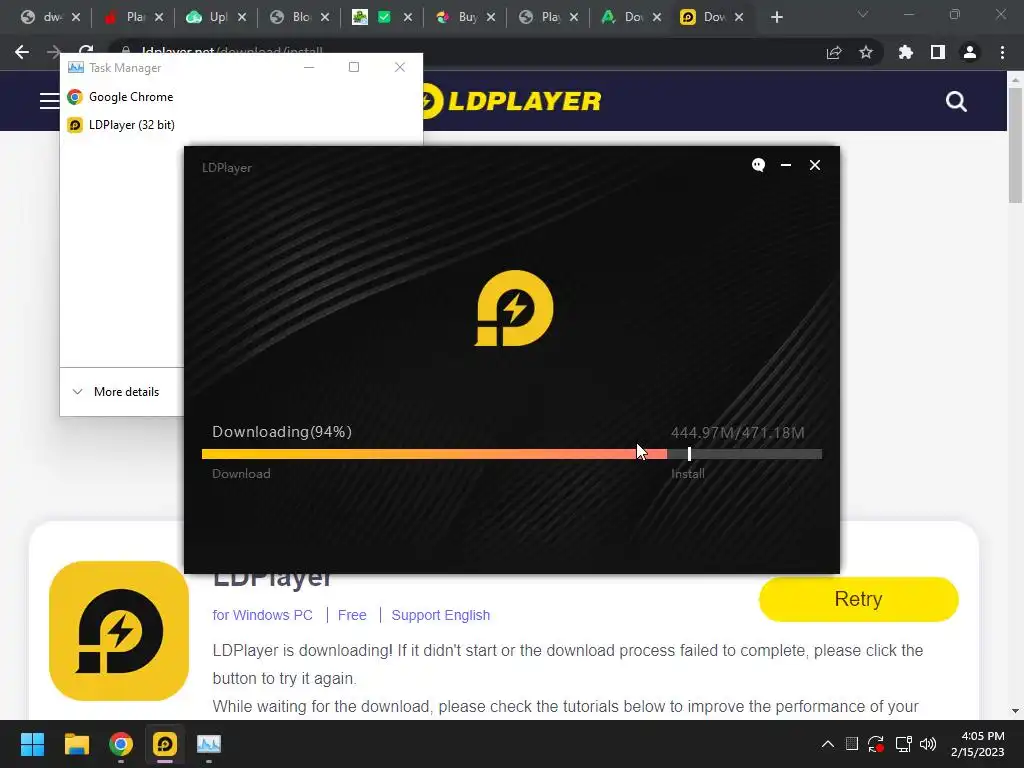This screenshot has height=768, width=1024.
Task: Minimize the LDPlayer installer window
Action: click(x=786, y=165)
